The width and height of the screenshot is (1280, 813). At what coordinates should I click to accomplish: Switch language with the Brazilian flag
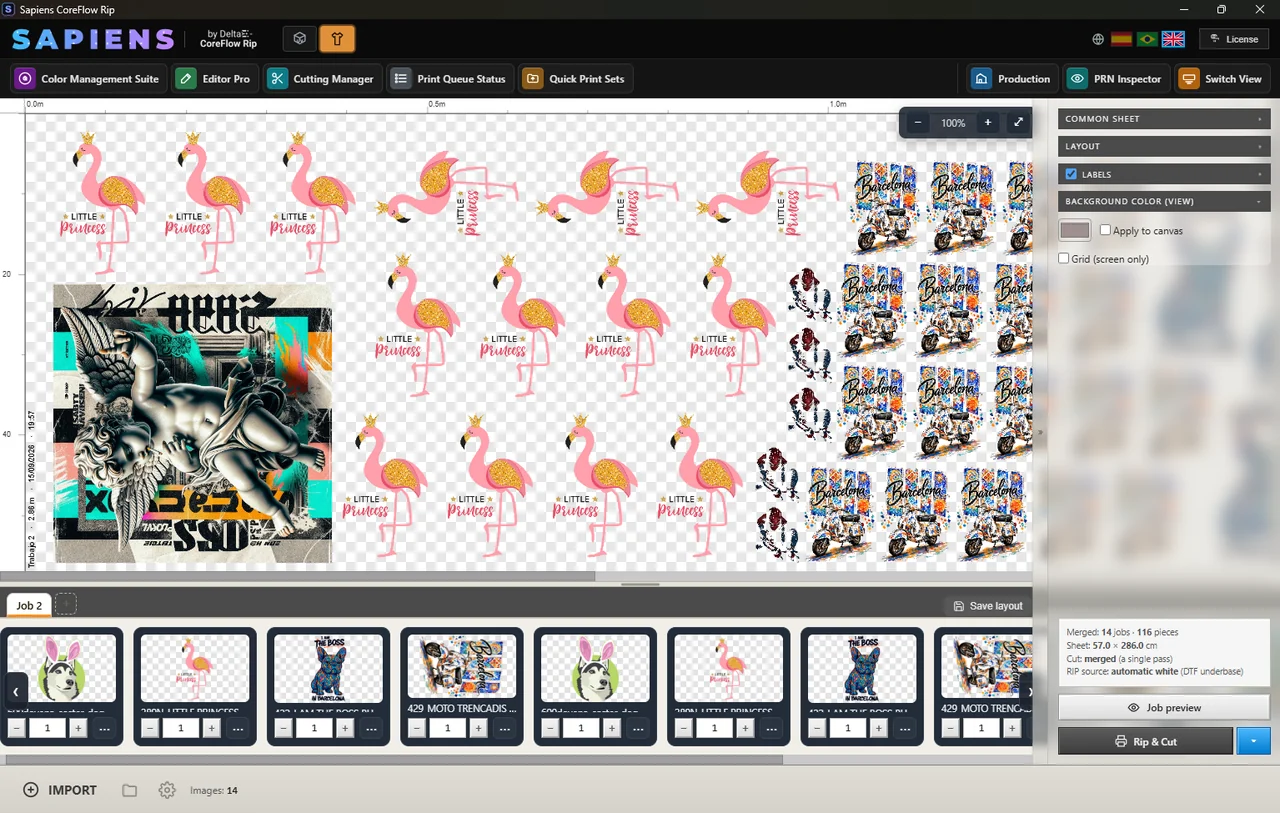tap(1147, 39)
